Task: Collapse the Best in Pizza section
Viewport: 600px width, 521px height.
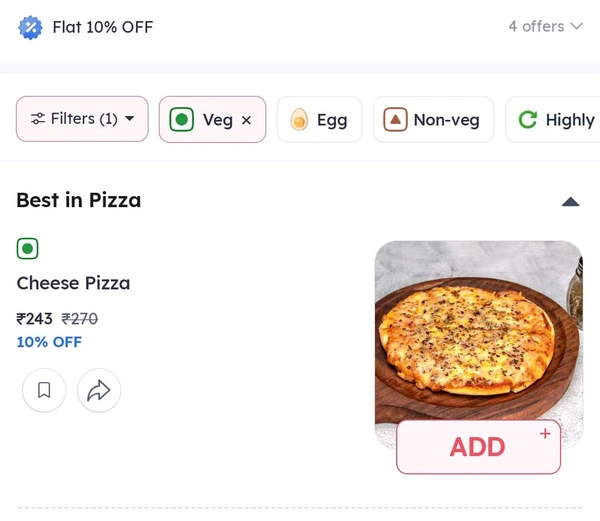Action: (x=571, y=201)
